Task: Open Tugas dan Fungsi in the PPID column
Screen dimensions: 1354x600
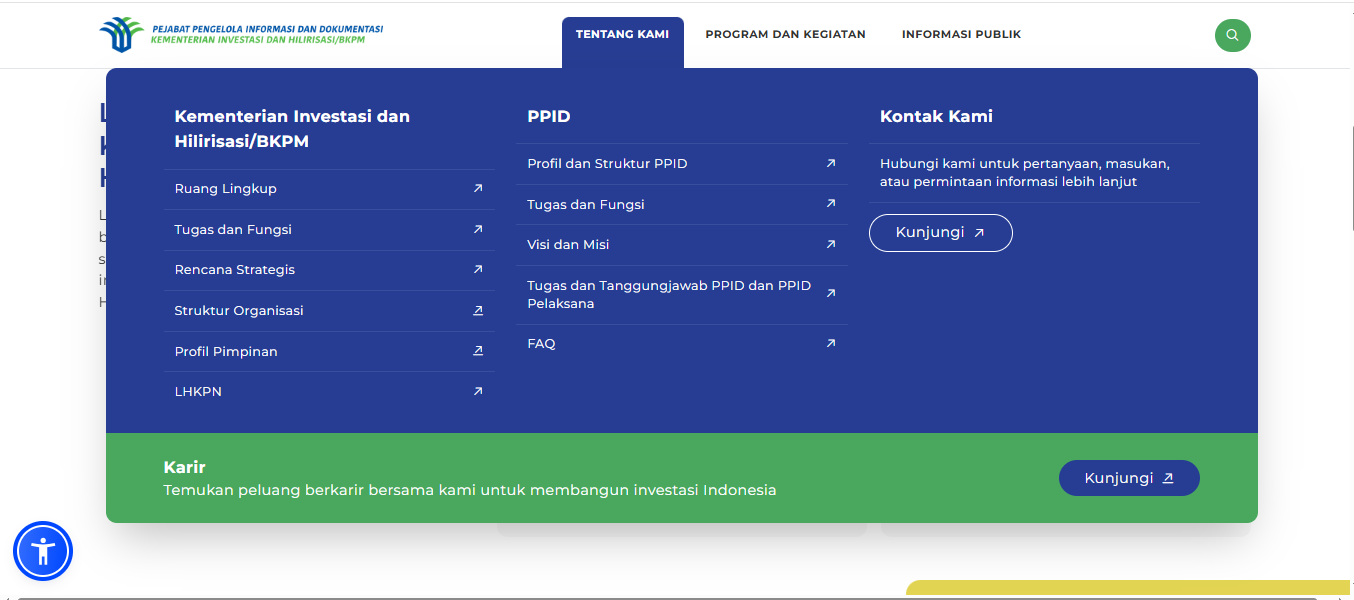Action: click(586, 203)
